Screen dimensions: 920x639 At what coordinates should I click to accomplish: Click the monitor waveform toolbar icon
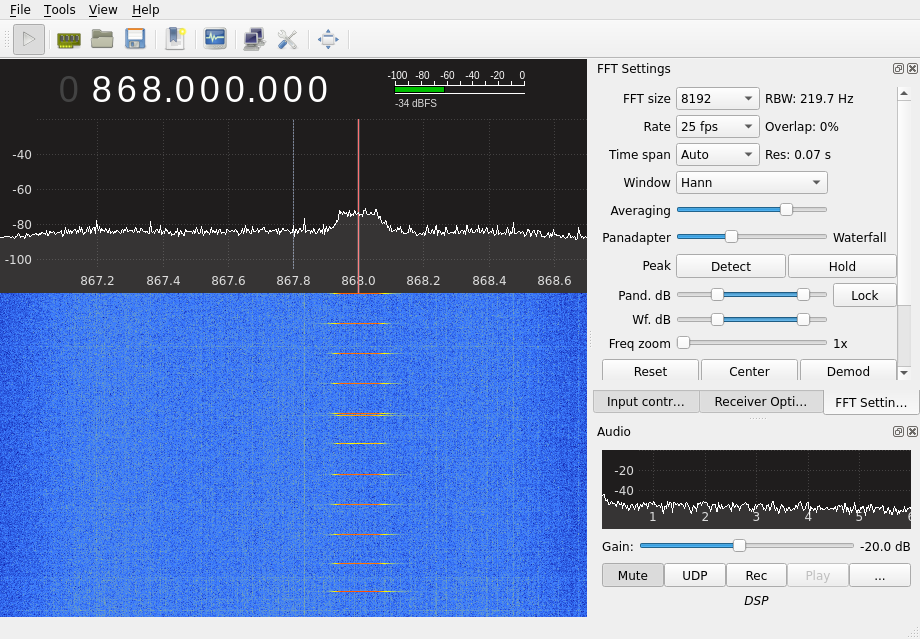(214, 39)
